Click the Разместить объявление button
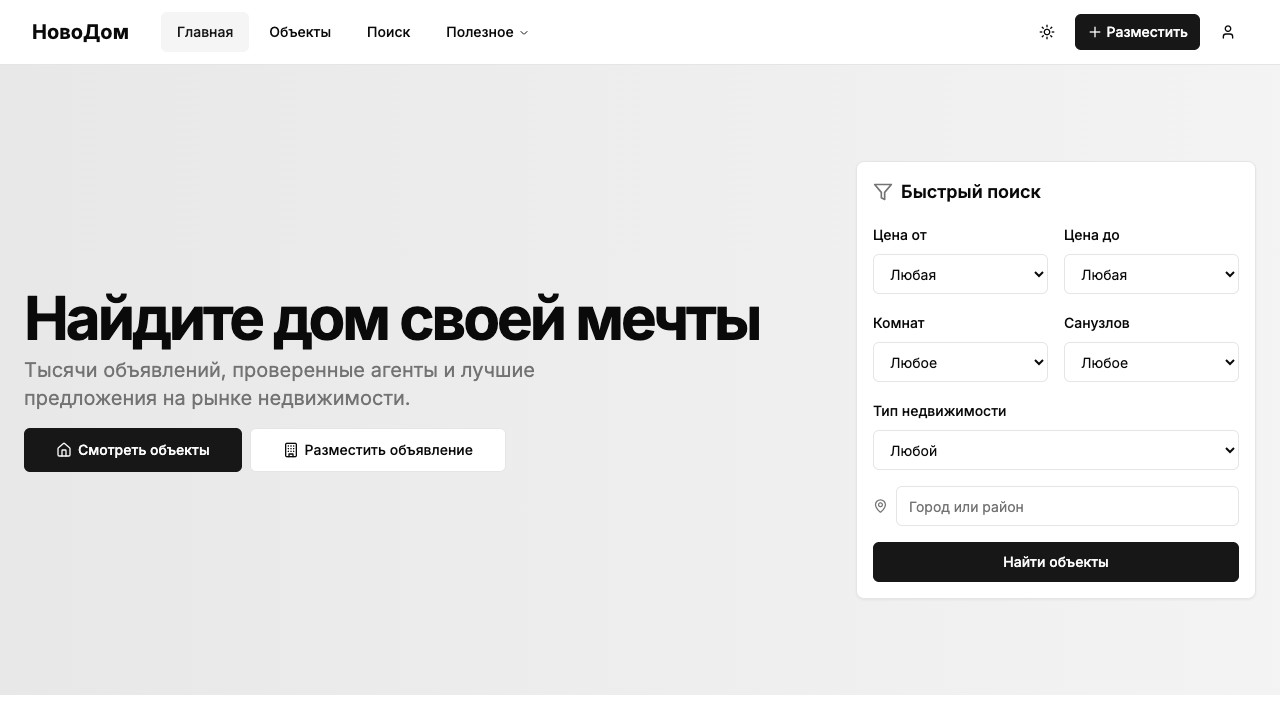Viewport: 1280px width, 720px height. tap(377, 450)
